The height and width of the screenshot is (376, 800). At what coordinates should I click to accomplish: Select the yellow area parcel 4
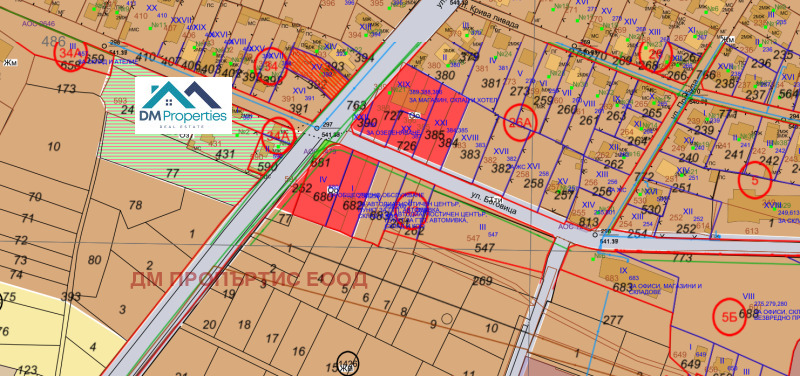93,347
